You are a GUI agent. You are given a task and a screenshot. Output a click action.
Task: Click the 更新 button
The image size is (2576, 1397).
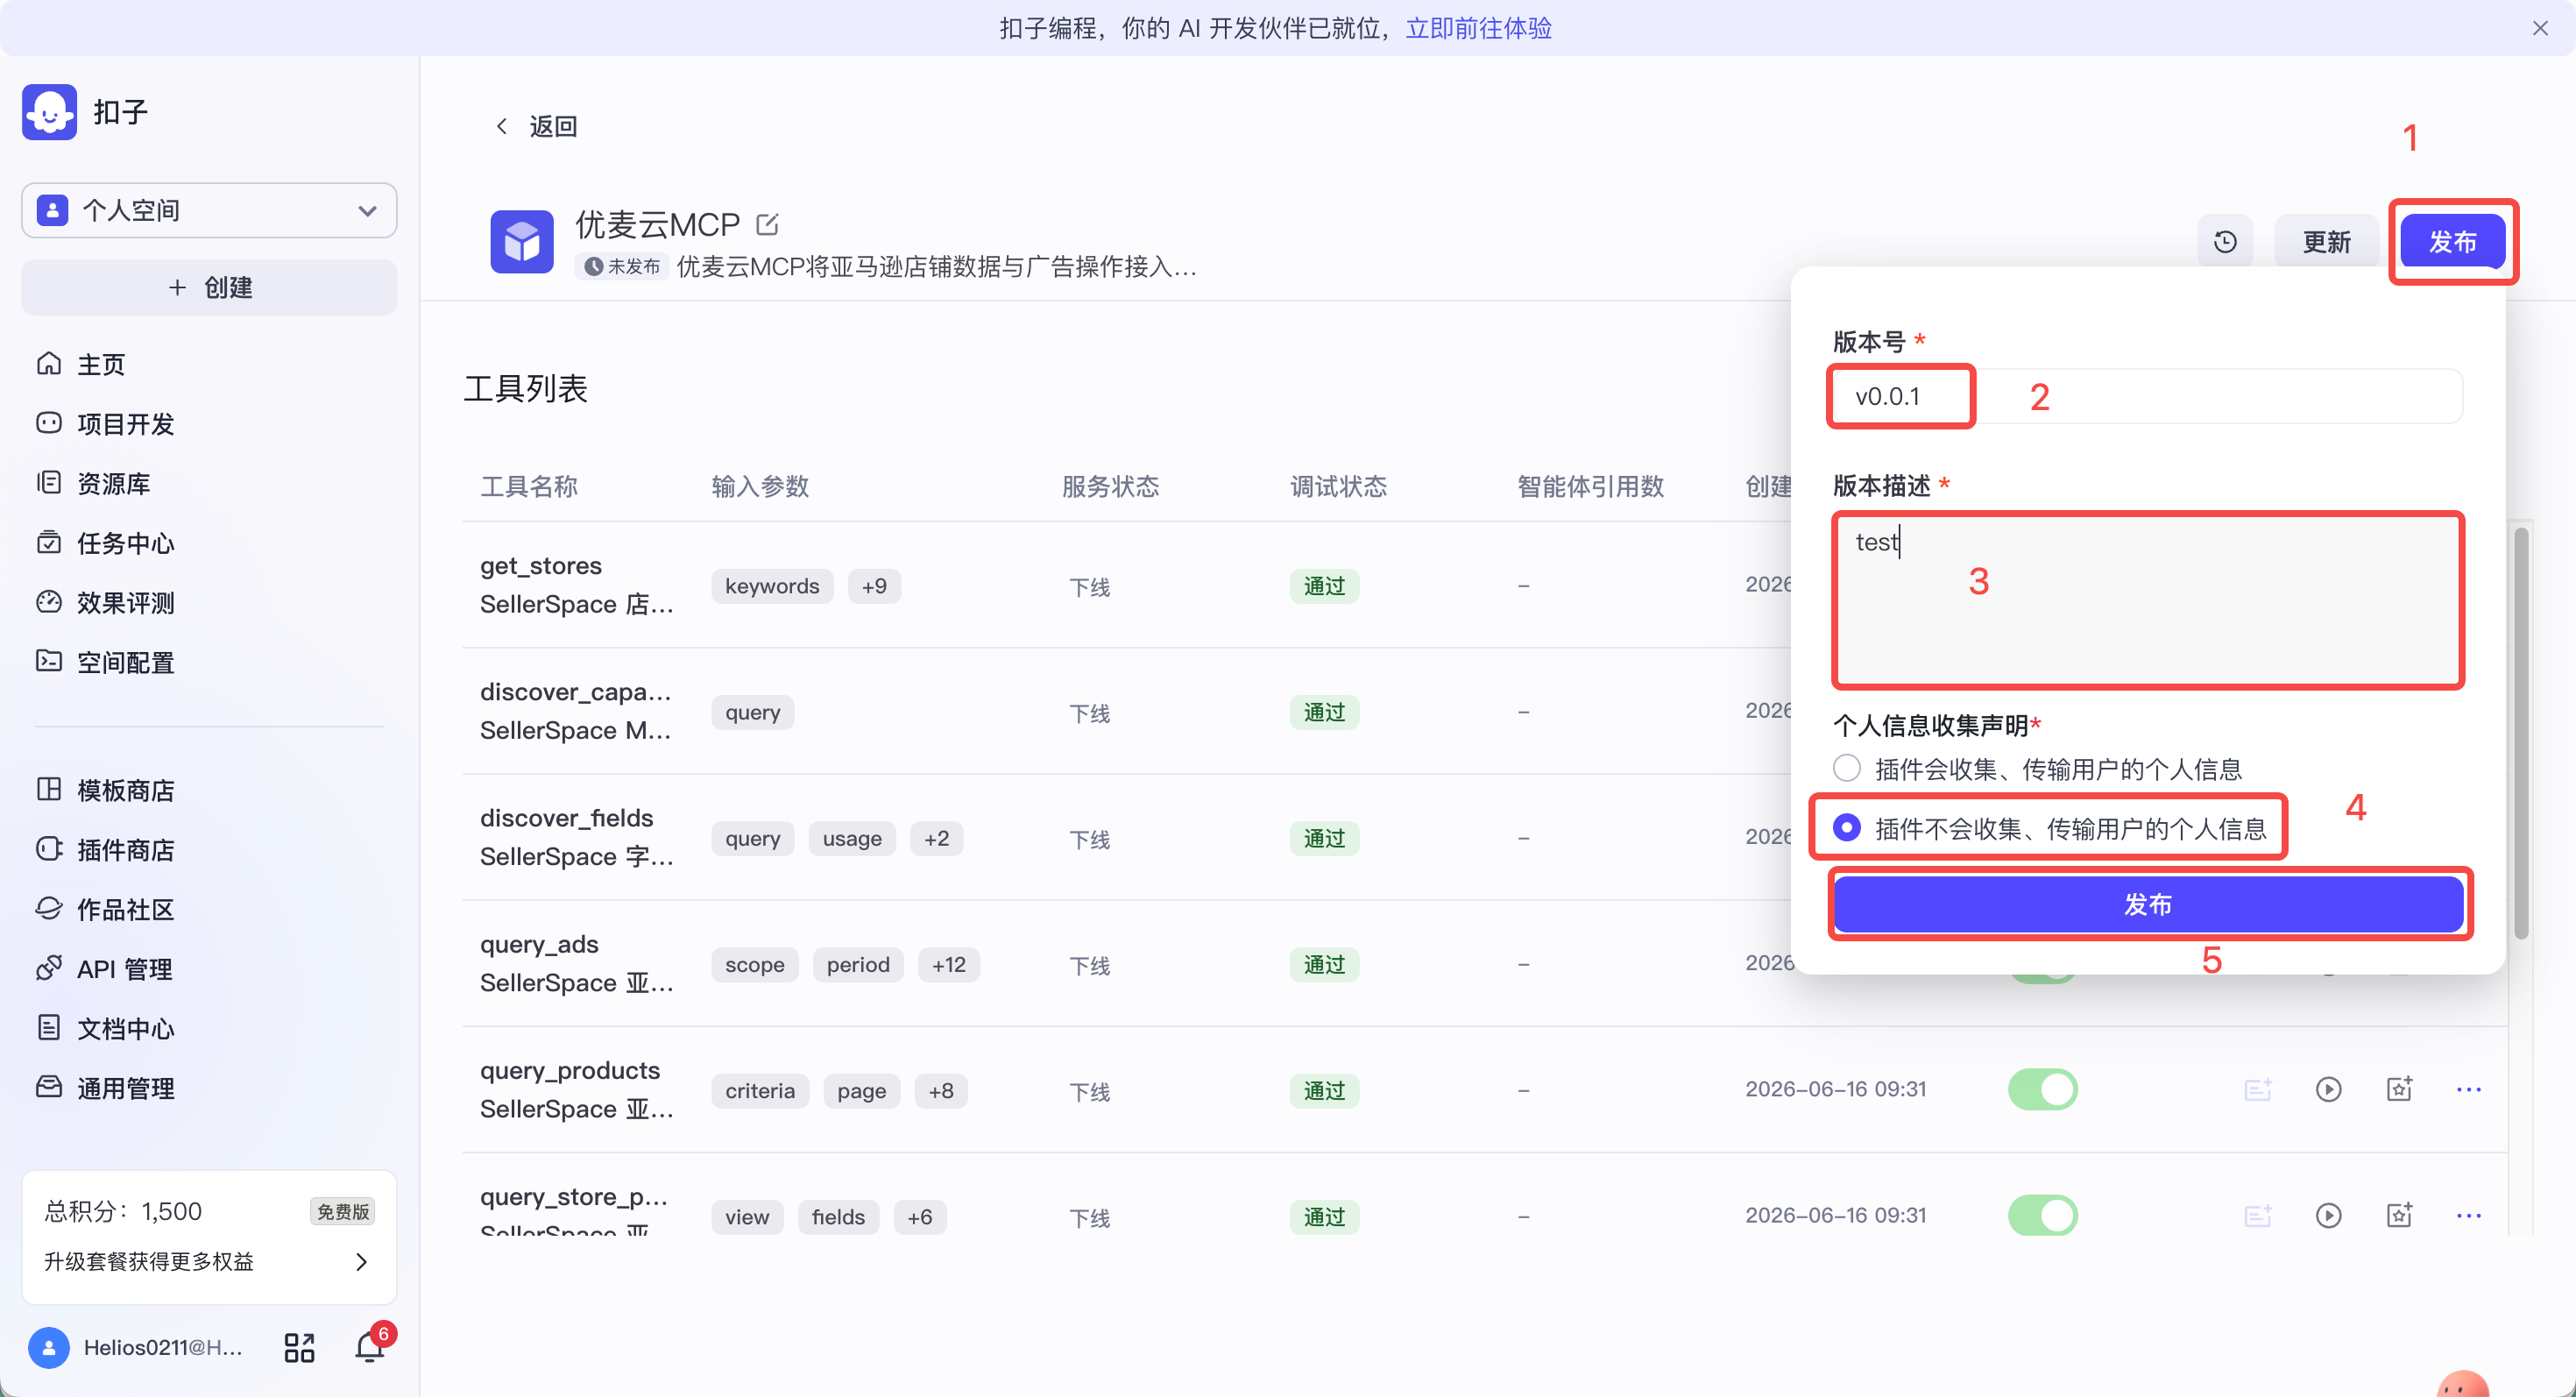coord(2326,242)
